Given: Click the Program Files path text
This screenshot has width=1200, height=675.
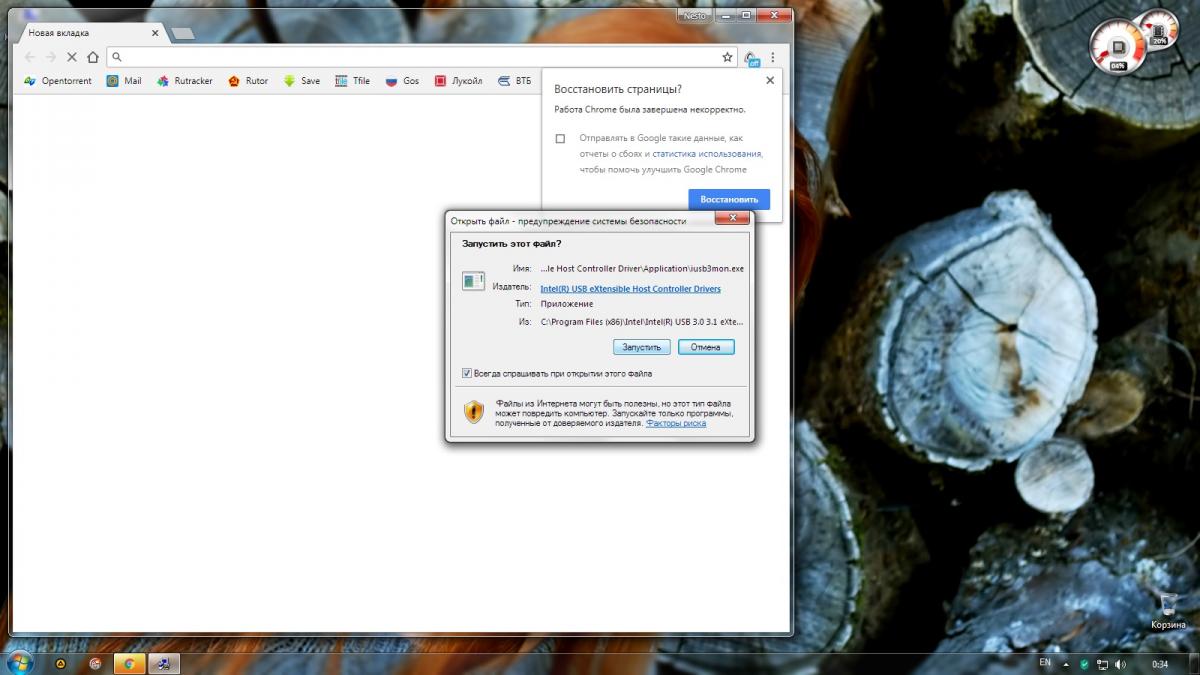Looking at the screenshot, I should [x=642, y=322].
